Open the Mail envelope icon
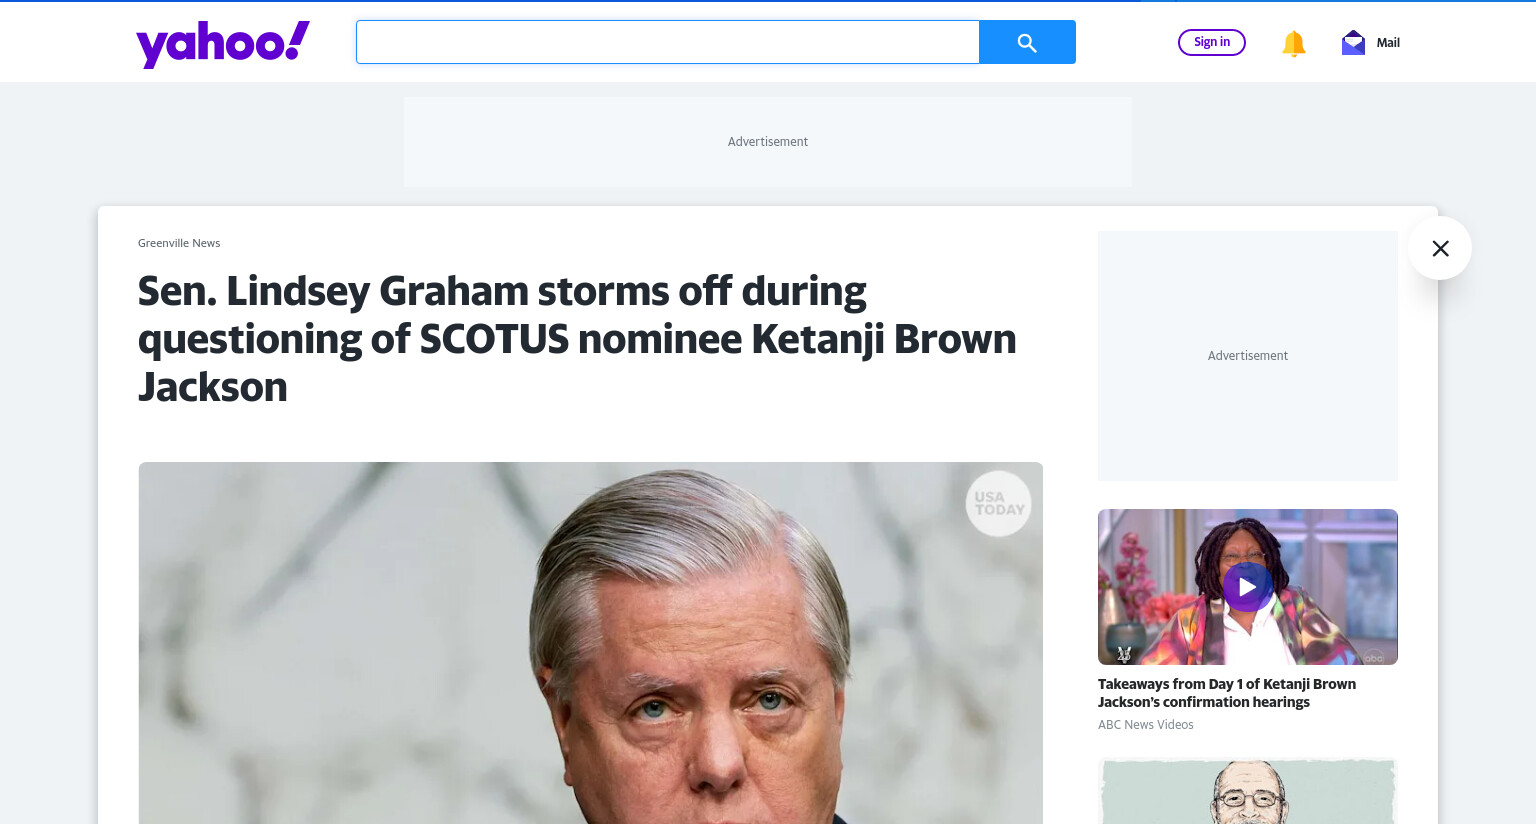Image resolution: width=1536 pixels, height=824 pixels. 1353,42
